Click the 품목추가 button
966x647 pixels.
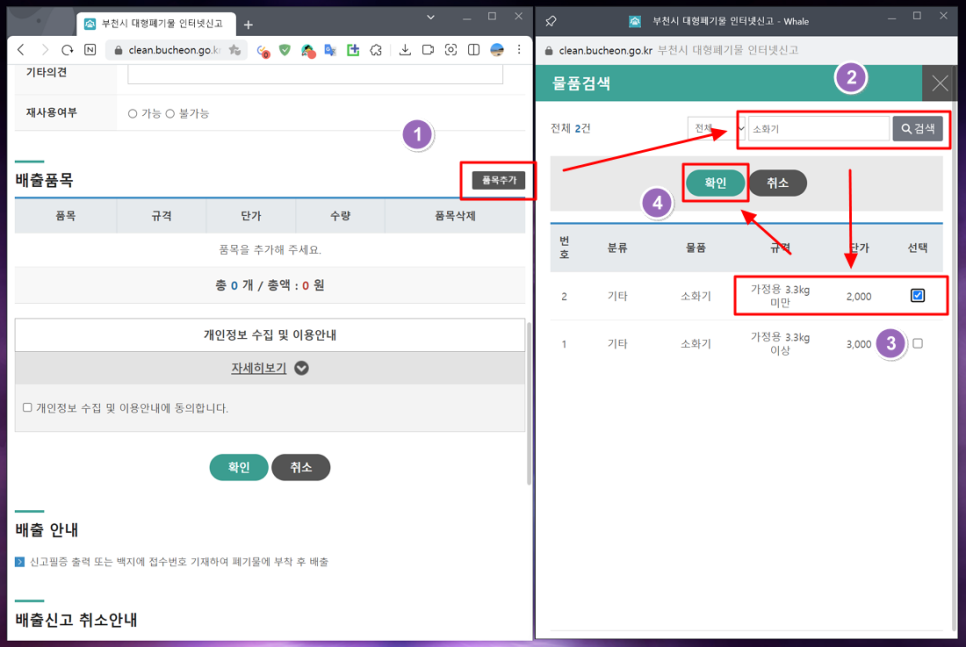point(498,180)
